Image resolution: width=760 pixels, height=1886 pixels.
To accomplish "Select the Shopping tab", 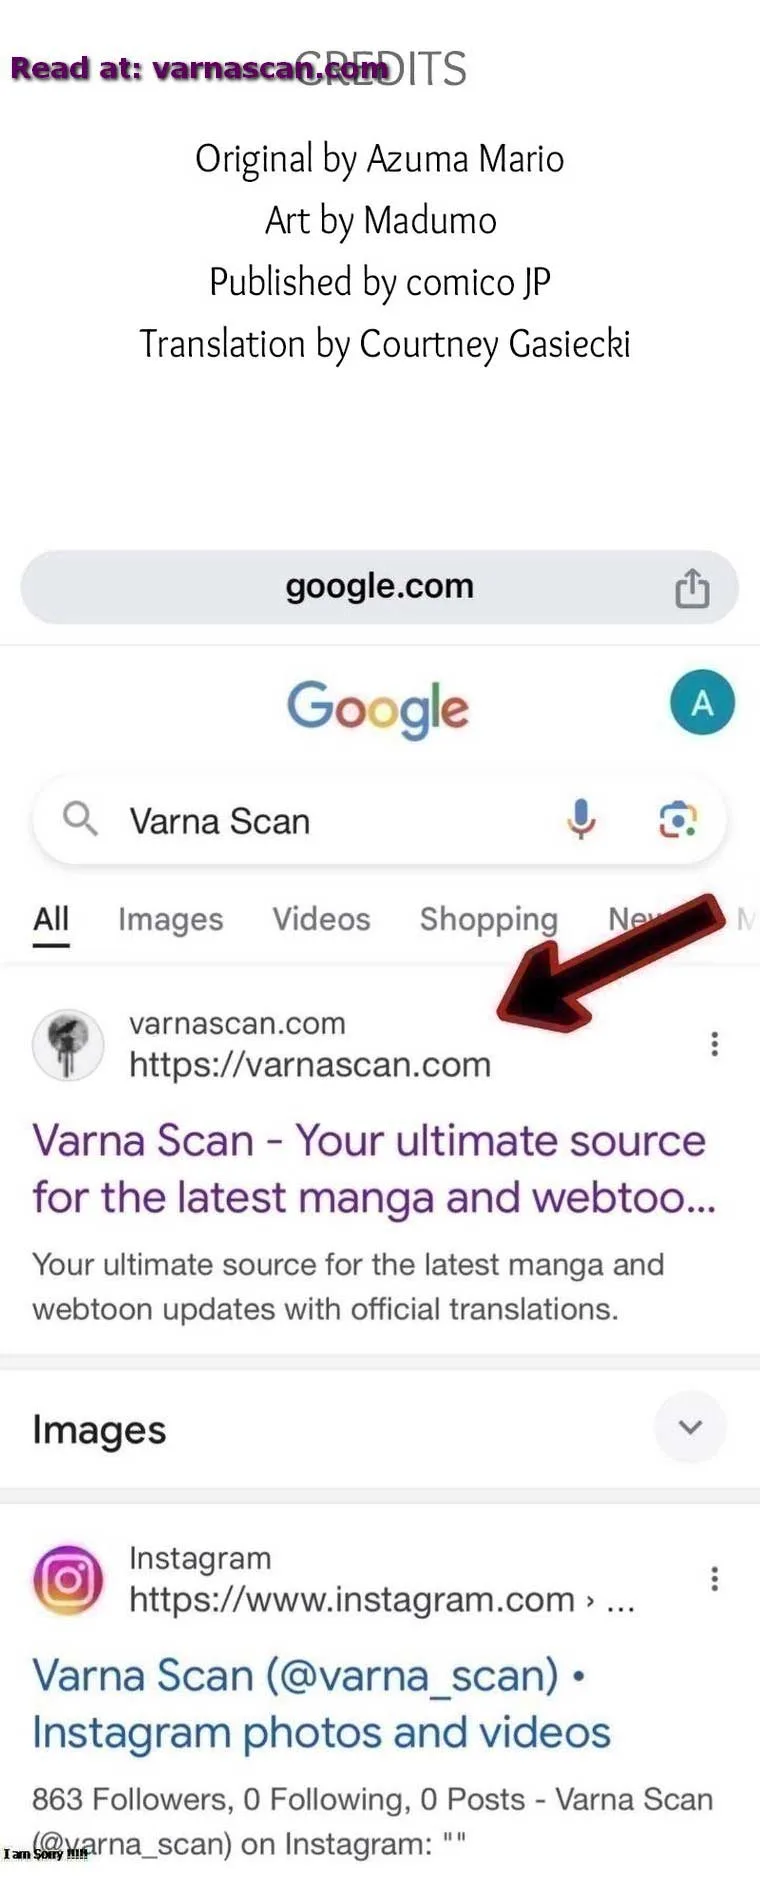I will (489, 919).
